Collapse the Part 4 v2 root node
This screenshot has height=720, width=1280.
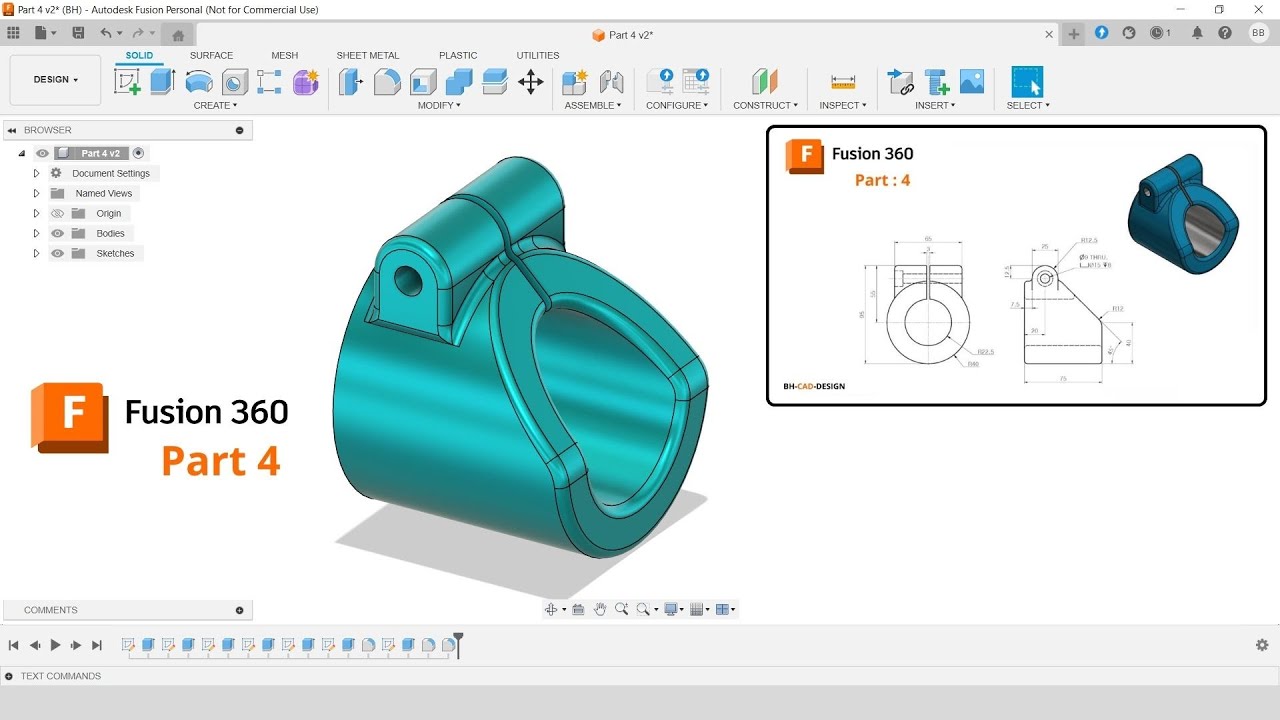coord(22,154)
